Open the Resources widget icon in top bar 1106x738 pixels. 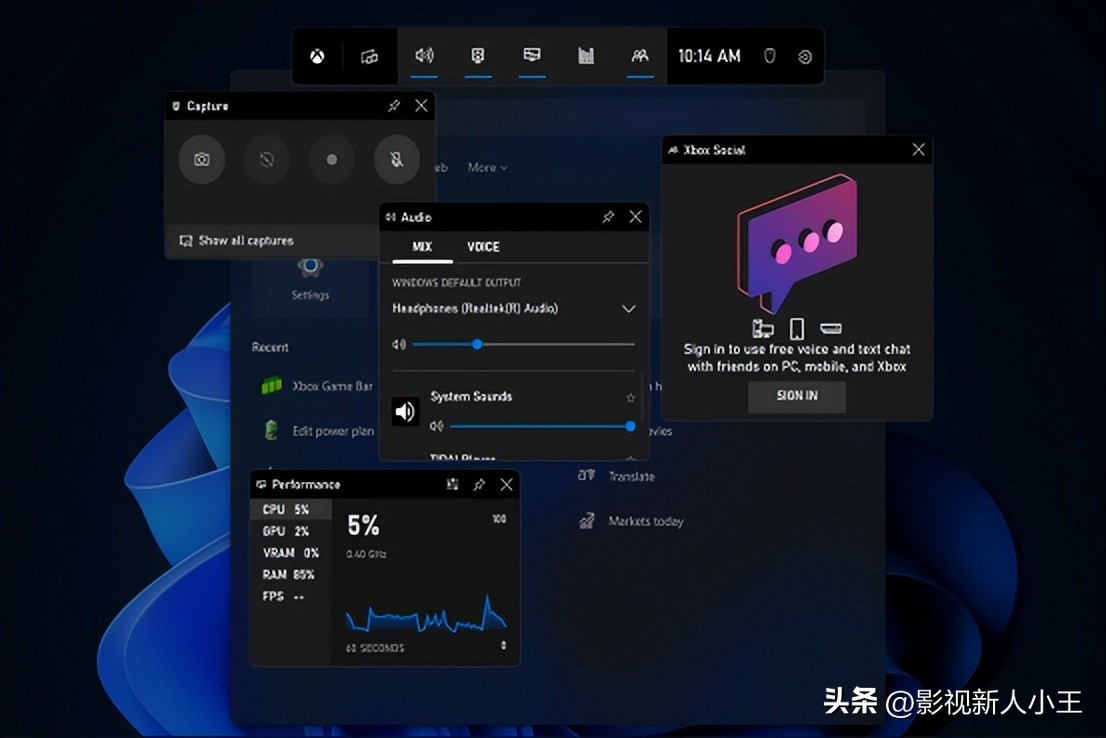click(x=586, y=56)
